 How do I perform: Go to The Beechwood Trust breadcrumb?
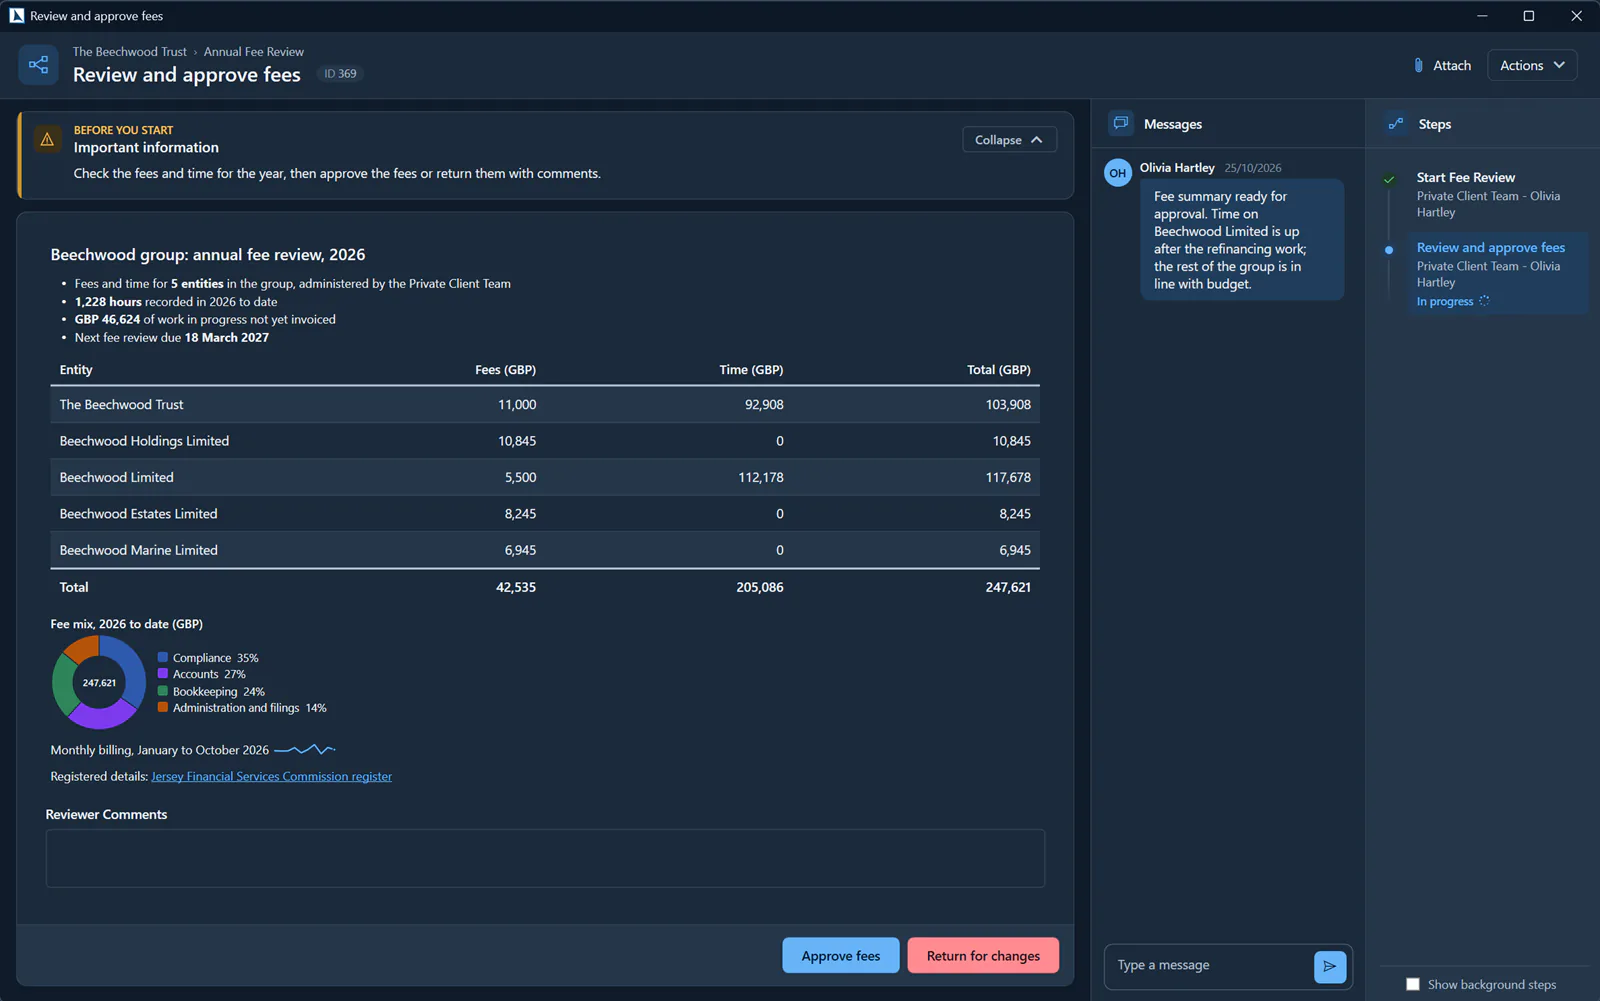(x=129, y=52)
